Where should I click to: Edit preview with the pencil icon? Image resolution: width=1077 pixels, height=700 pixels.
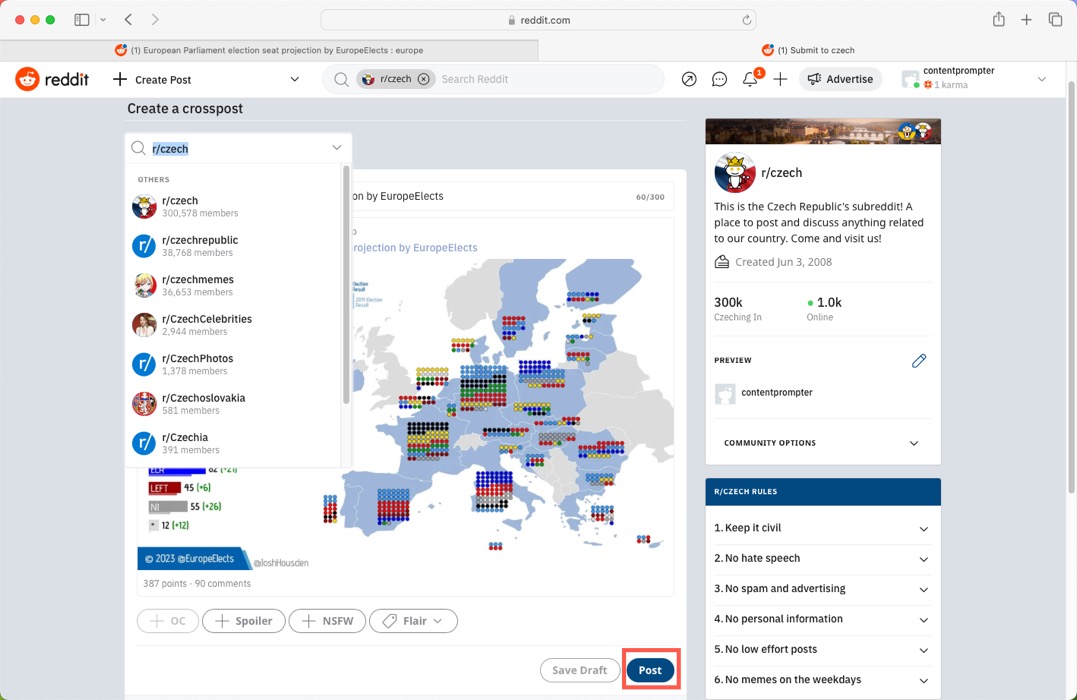(x=918, y=360)
